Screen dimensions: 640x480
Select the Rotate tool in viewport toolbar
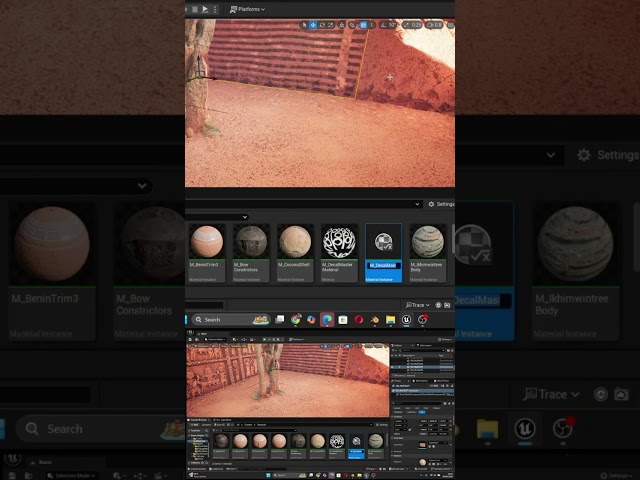pyautogui.click(x=322, y=25)
